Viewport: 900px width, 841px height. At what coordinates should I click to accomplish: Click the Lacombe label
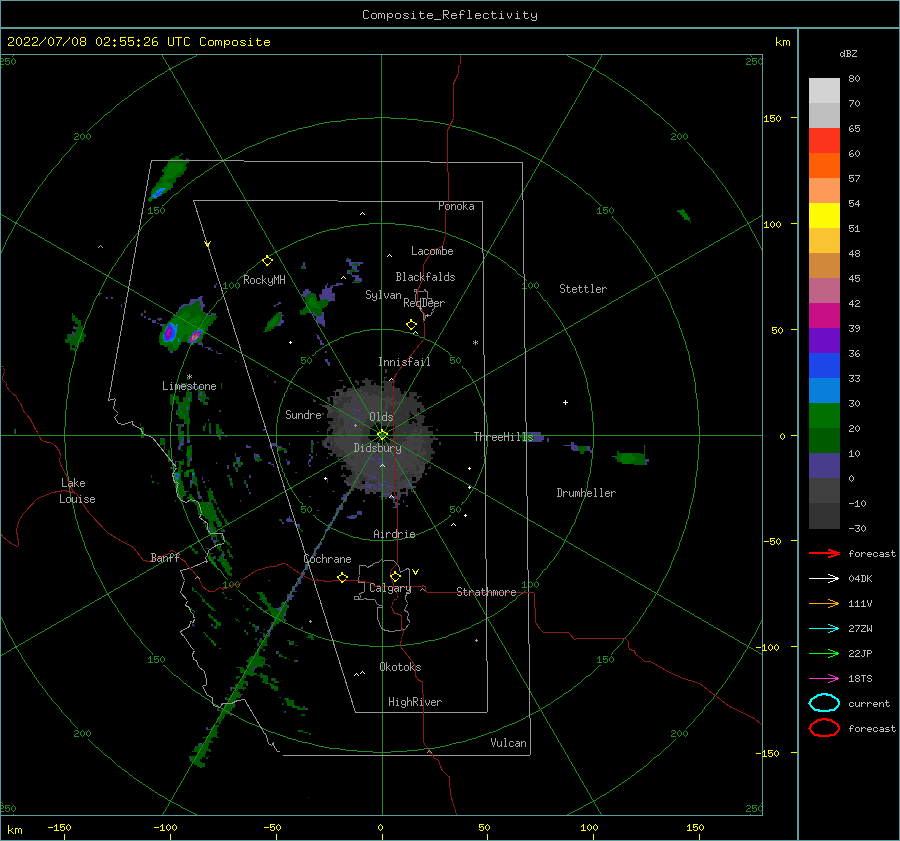coord(432,251)
